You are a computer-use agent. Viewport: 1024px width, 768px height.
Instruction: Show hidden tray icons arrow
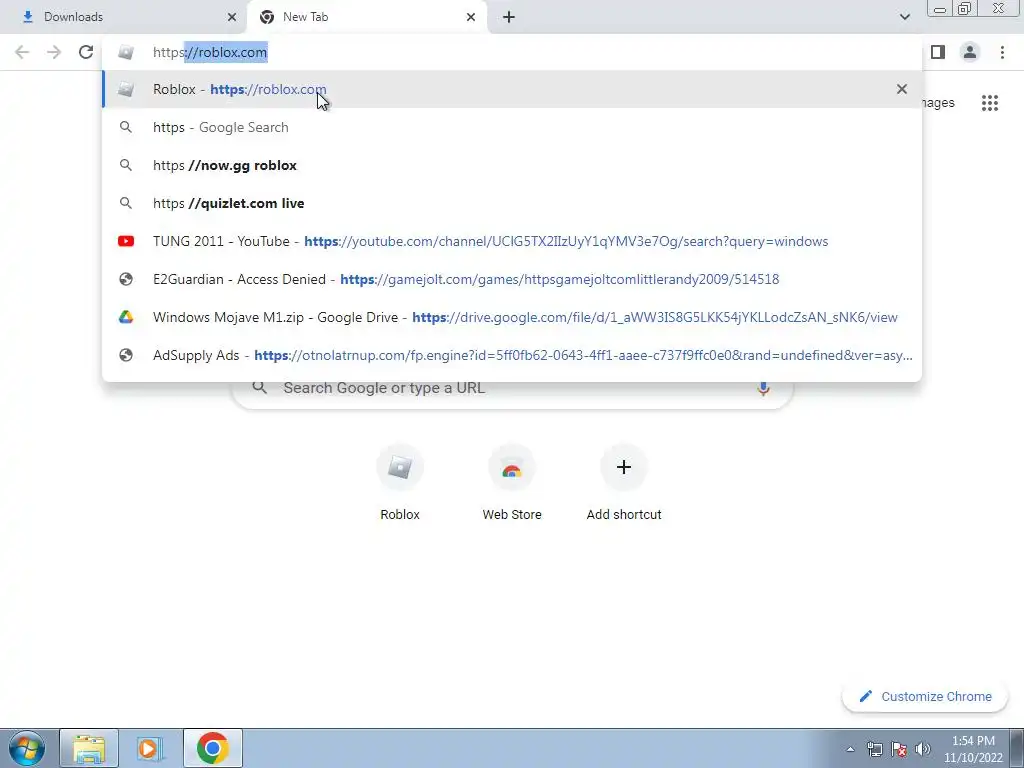(850, 749)
